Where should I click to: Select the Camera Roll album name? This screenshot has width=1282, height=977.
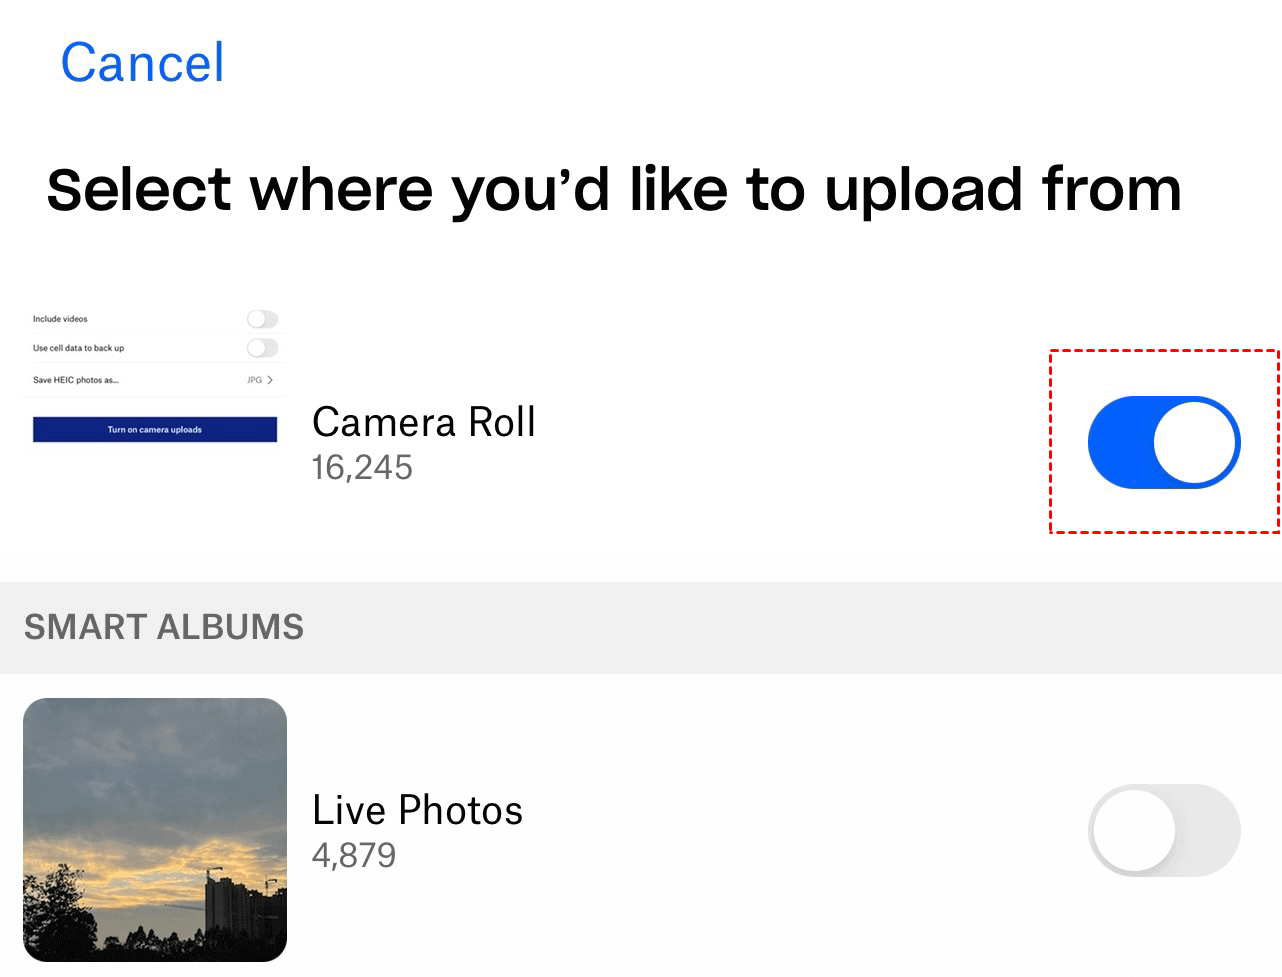(x=423, y=422)
